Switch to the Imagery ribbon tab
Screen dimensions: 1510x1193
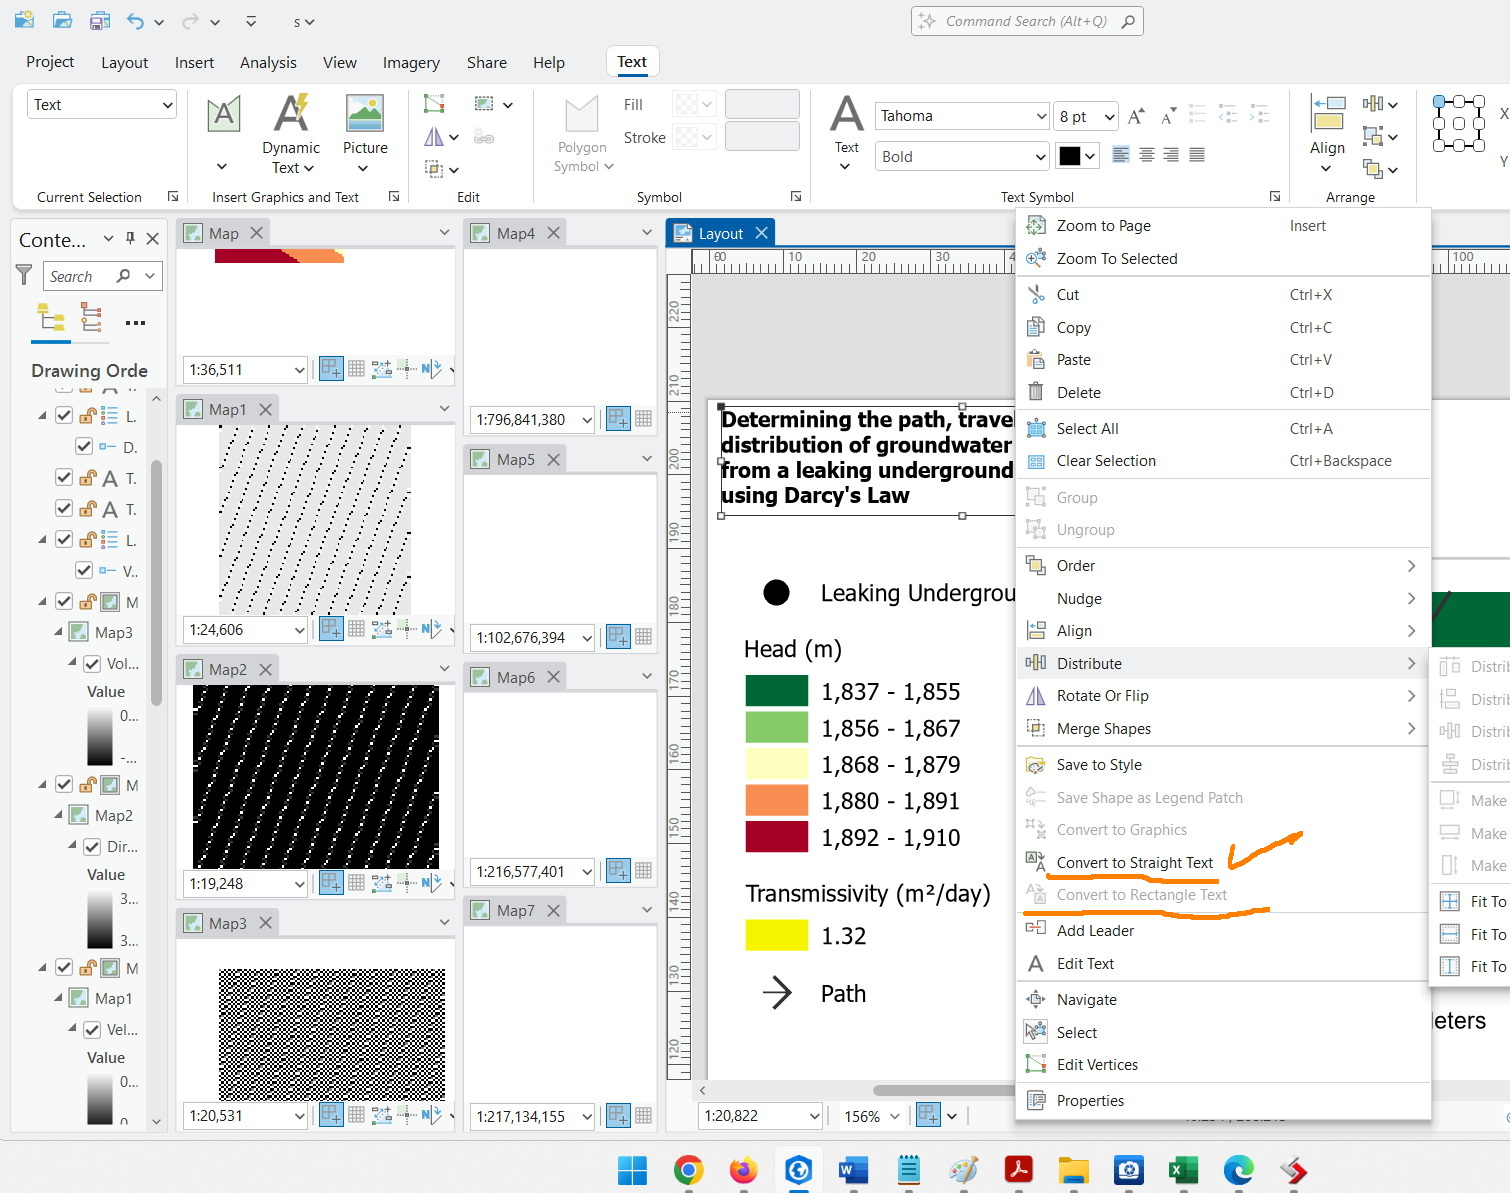tap(411, 62)
